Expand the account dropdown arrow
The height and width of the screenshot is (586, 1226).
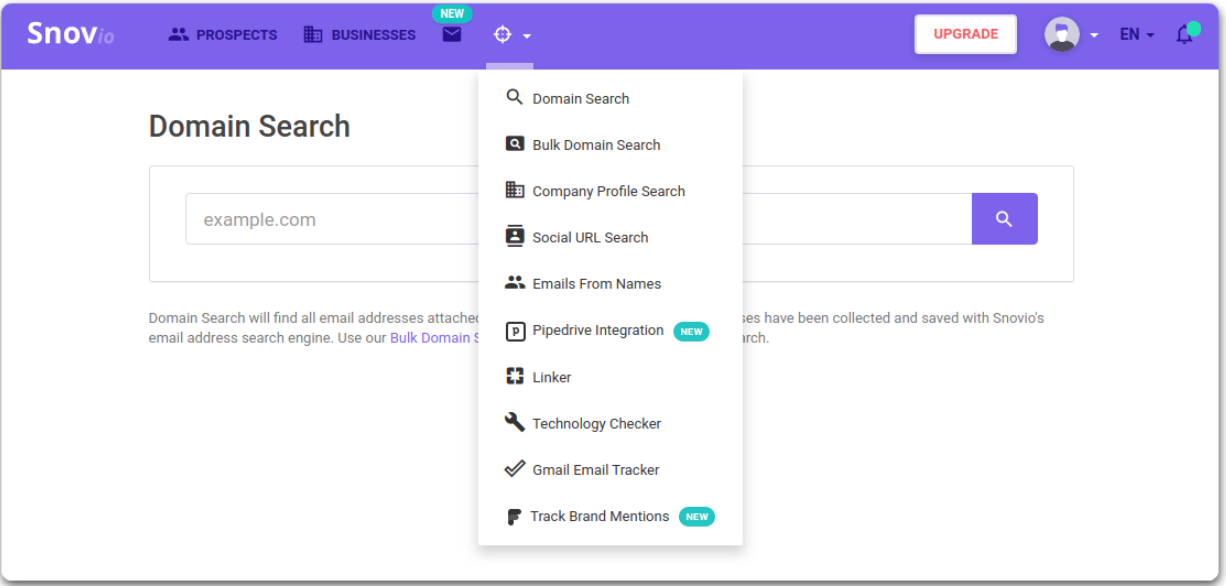[1094, 35]
